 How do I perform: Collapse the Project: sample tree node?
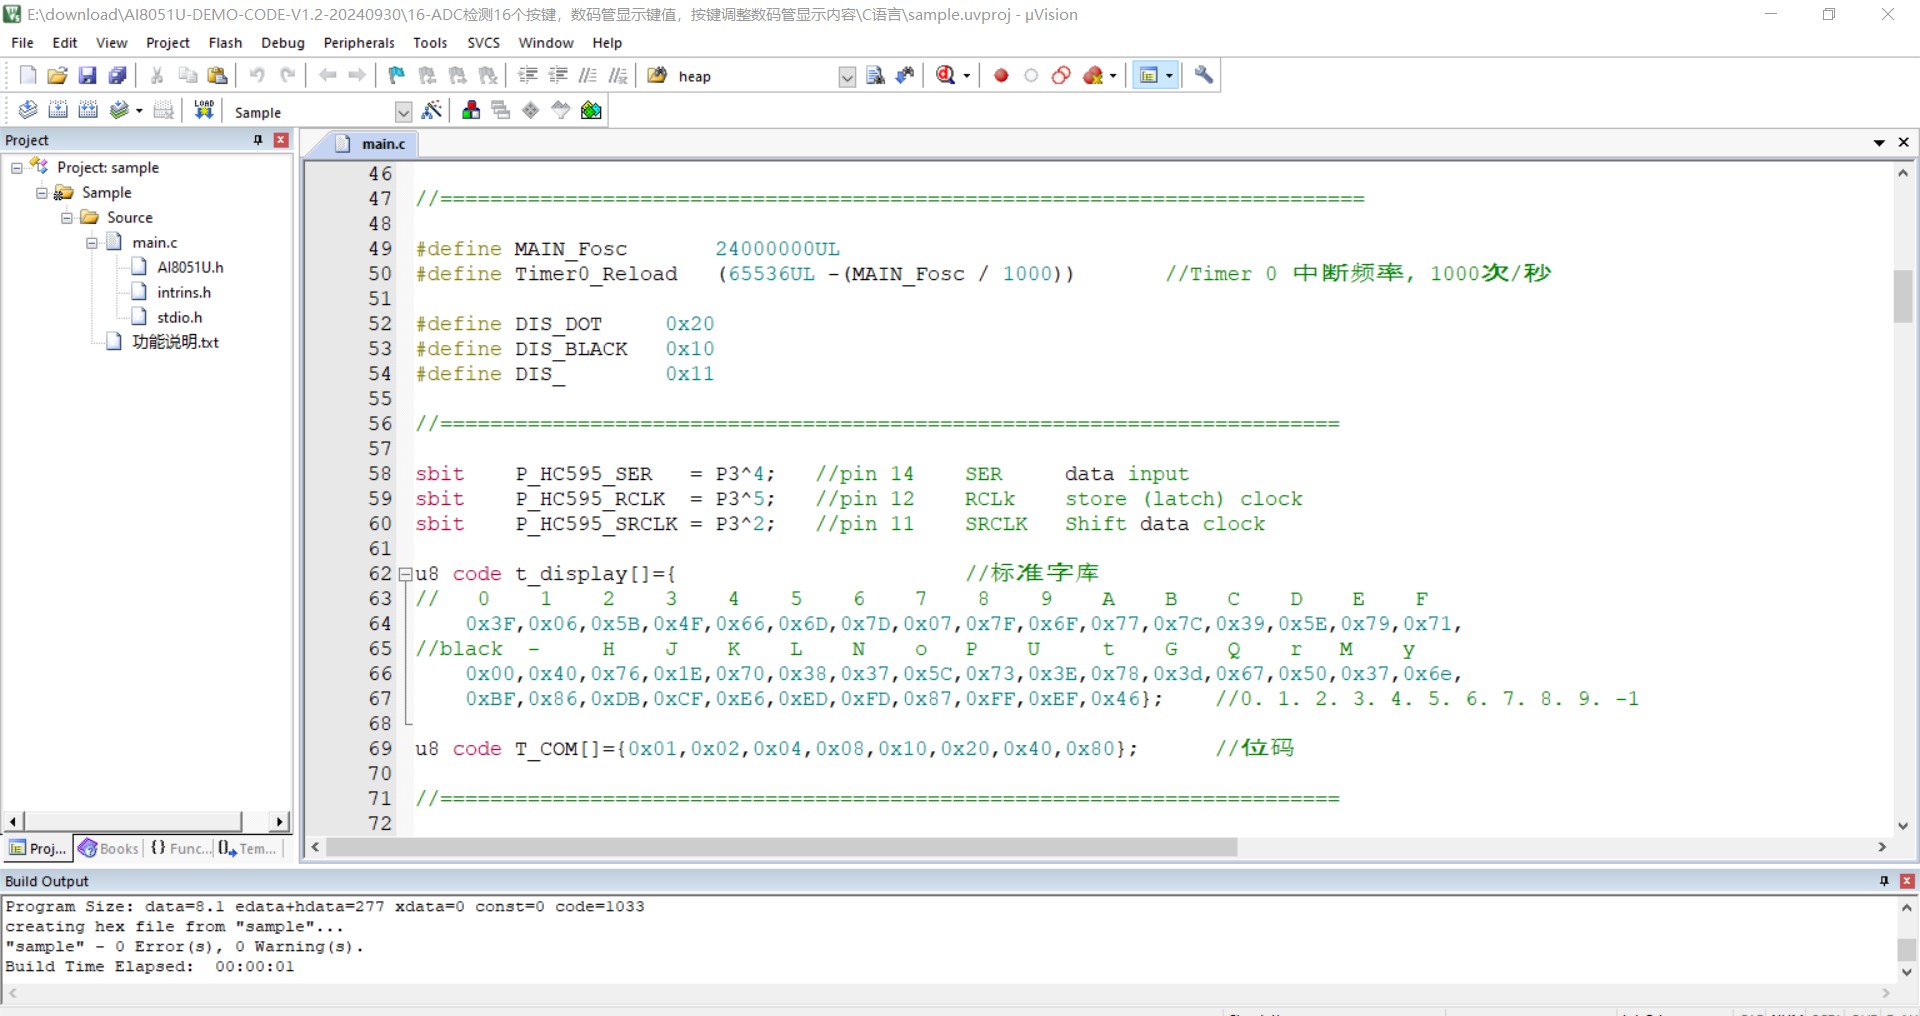pos(17,168)
